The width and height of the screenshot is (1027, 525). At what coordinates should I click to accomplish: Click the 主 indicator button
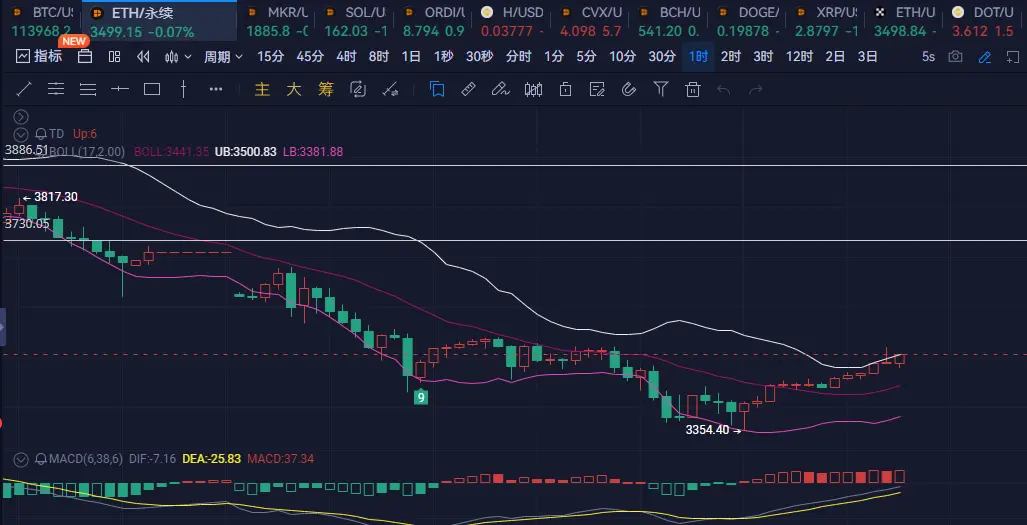(x=262, y=89)
